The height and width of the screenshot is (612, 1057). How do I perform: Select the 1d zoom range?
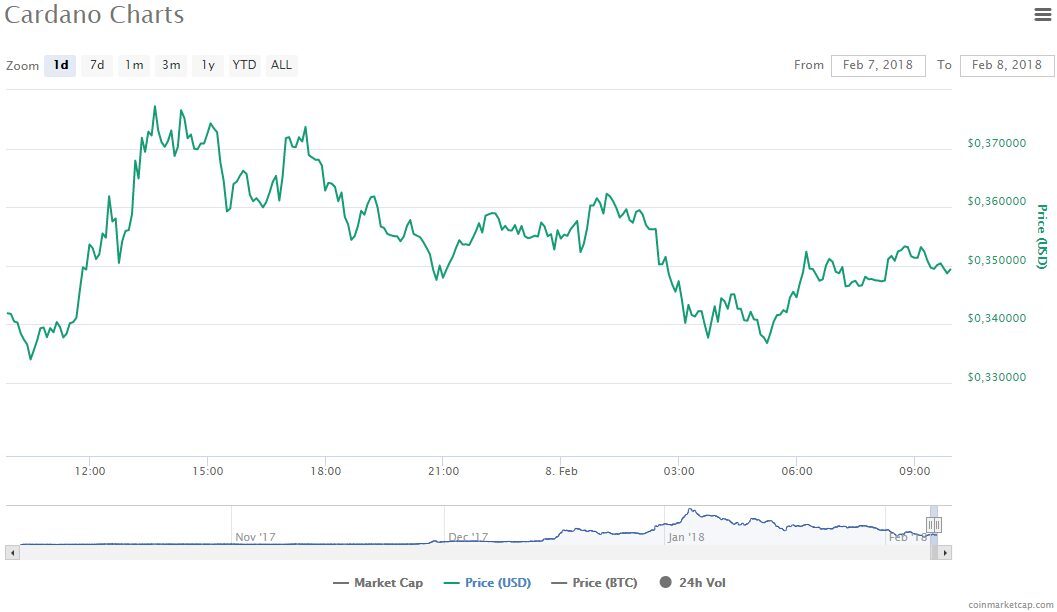coord(61,65)
